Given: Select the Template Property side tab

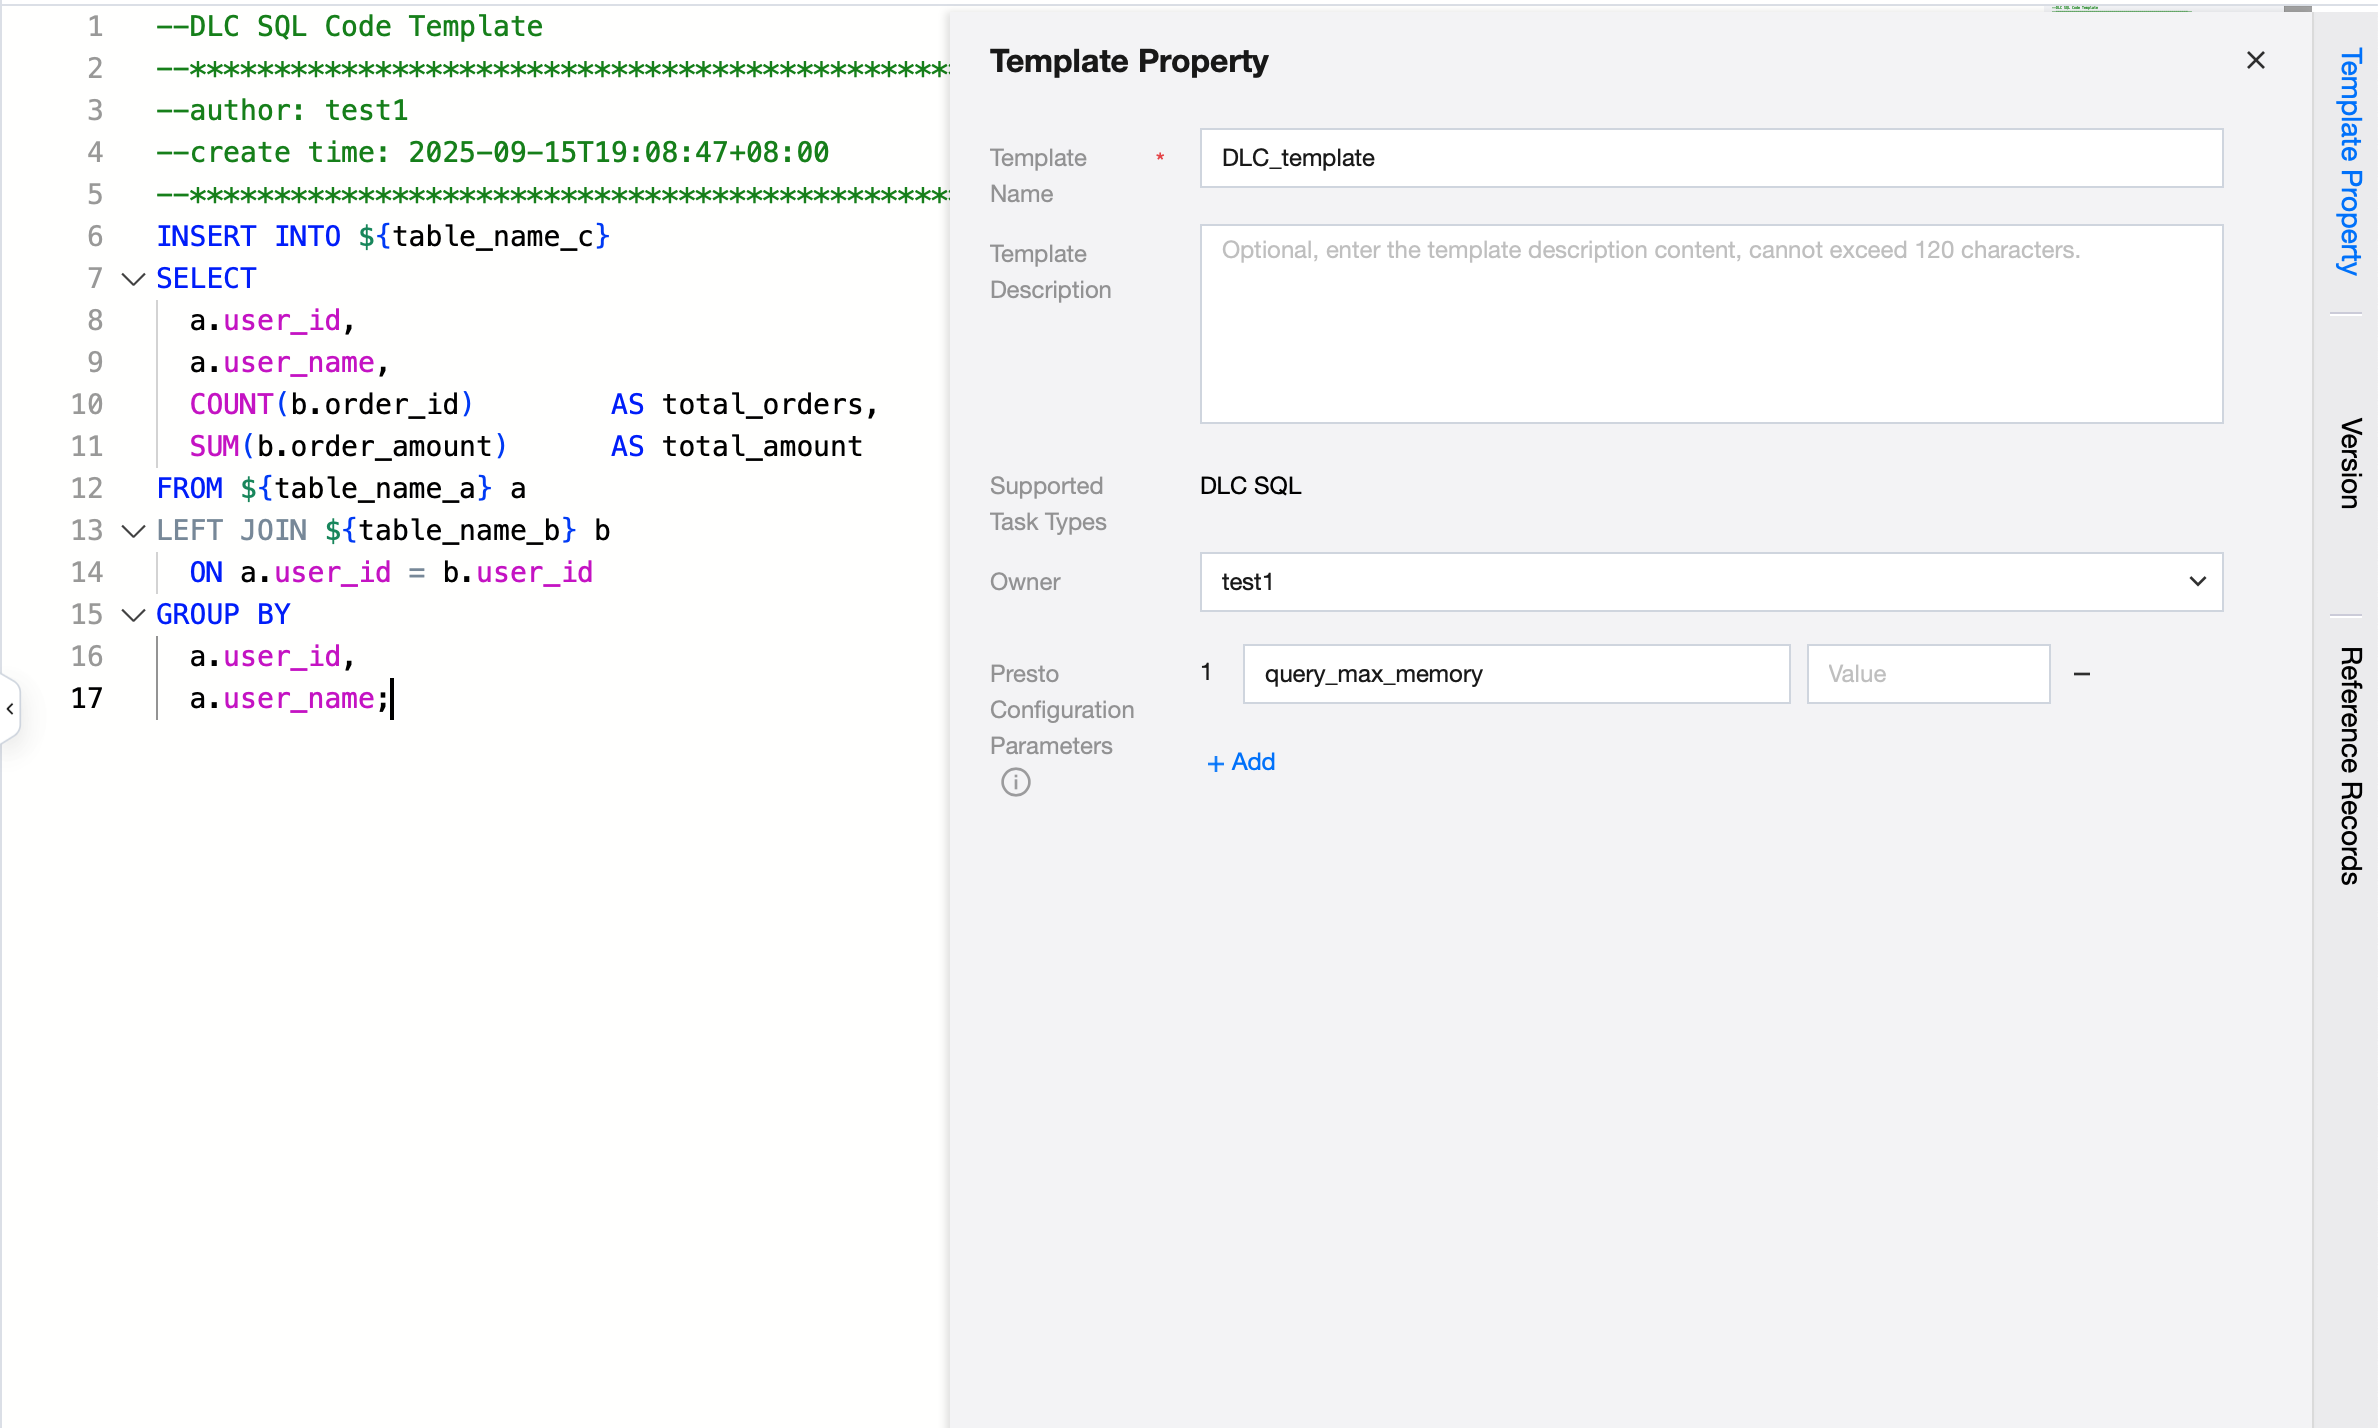Looking at the screenshot, I should click(2350, 160).
